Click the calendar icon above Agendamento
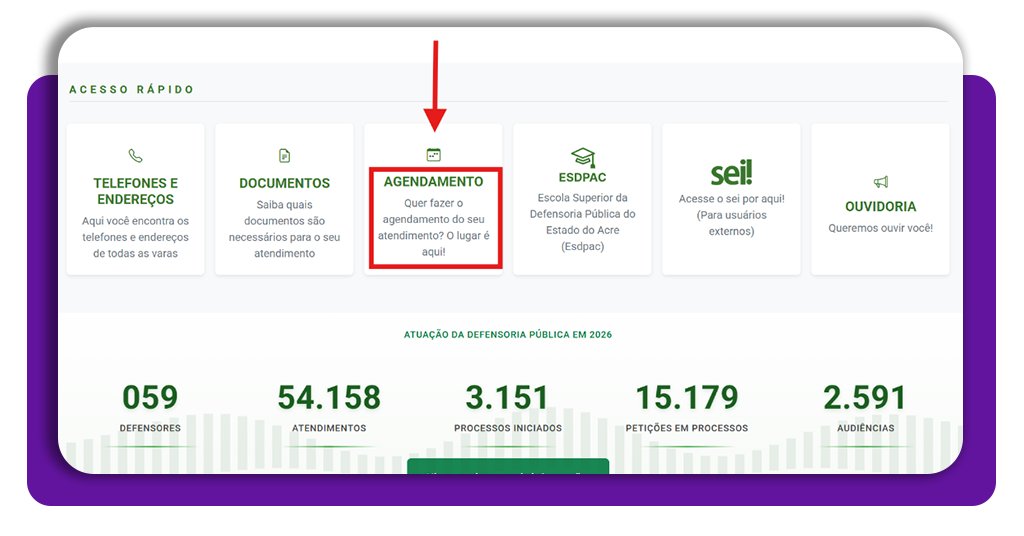The height and width of the screenshot is (536, 1024). (433, 155)
